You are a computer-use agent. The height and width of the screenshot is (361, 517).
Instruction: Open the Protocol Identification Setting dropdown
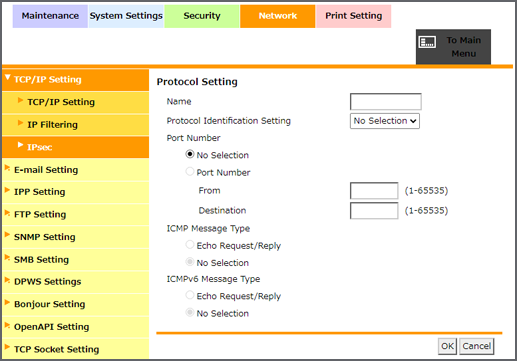coord(385,121)
